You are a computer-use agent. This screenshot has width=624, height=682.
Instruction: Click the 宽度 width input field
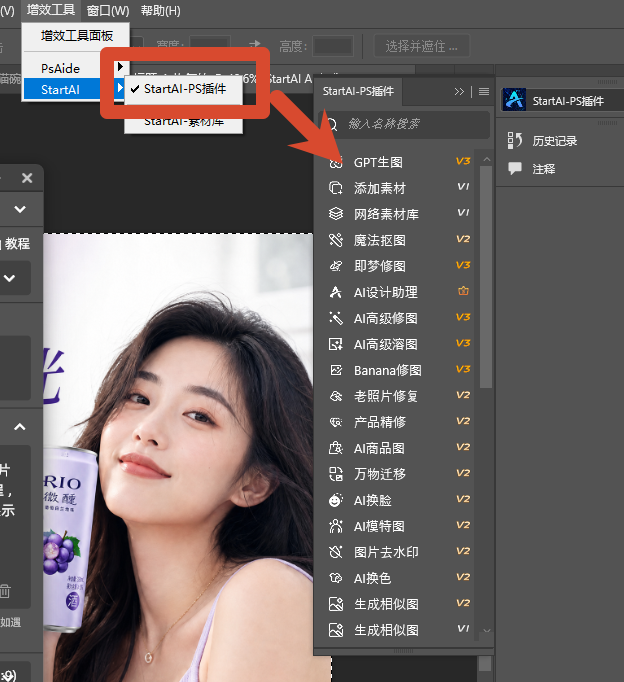point(210,45)
